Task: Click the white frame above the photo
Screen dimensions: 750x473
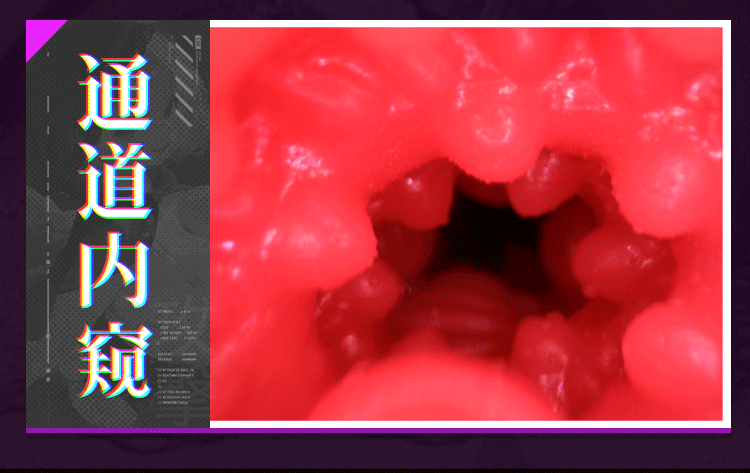Action: [x=470, y=23]
